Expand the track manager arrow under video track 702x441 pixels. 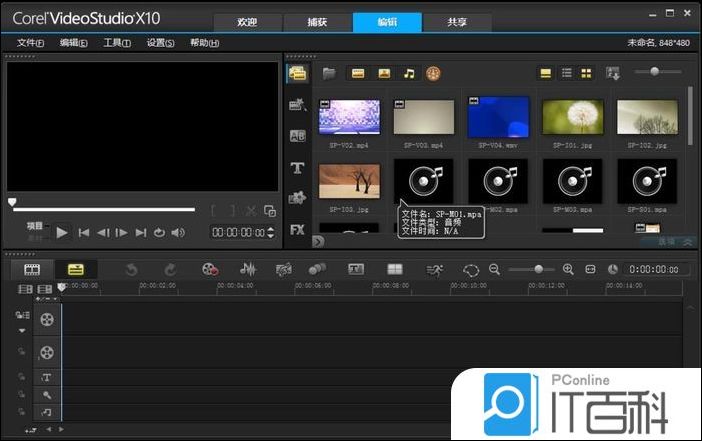pos(22,331)
